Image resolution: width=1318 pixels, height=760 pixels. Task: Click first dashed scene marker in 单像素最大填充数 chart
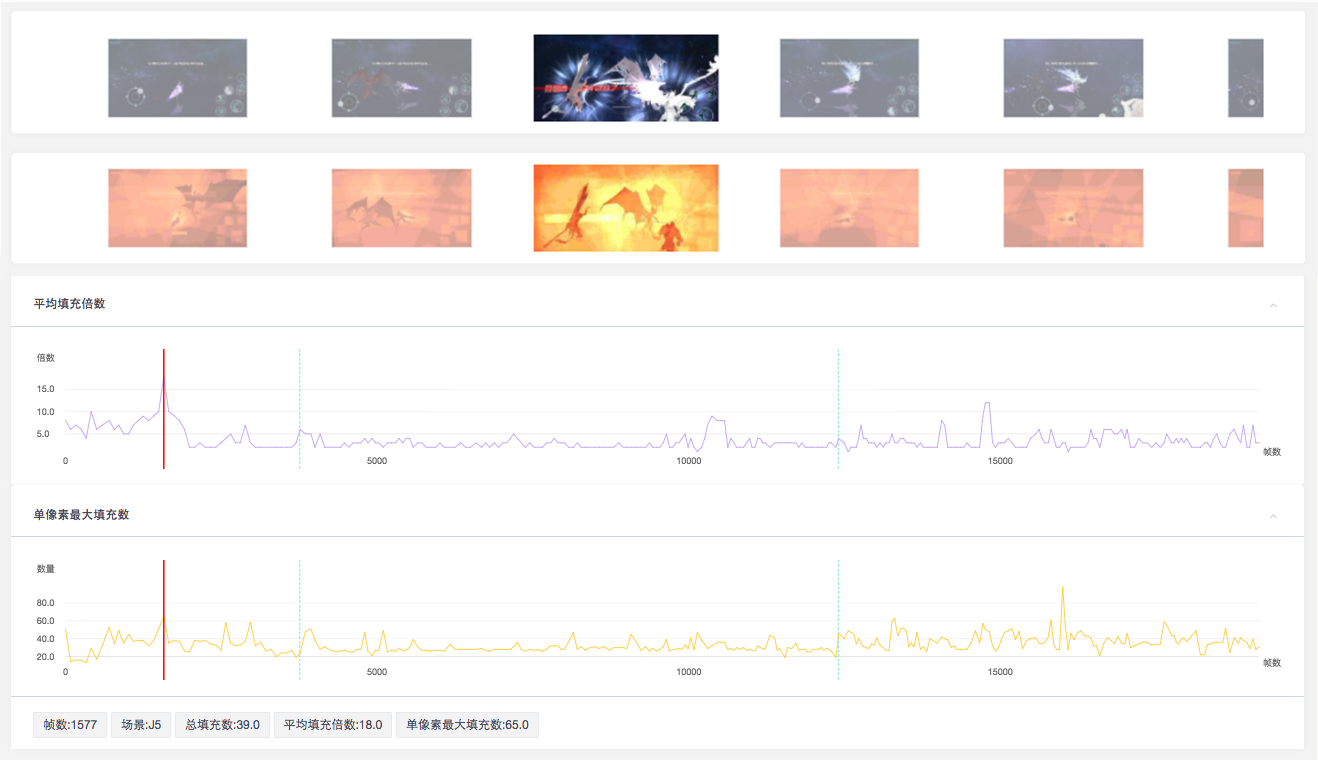pos(299,620)
